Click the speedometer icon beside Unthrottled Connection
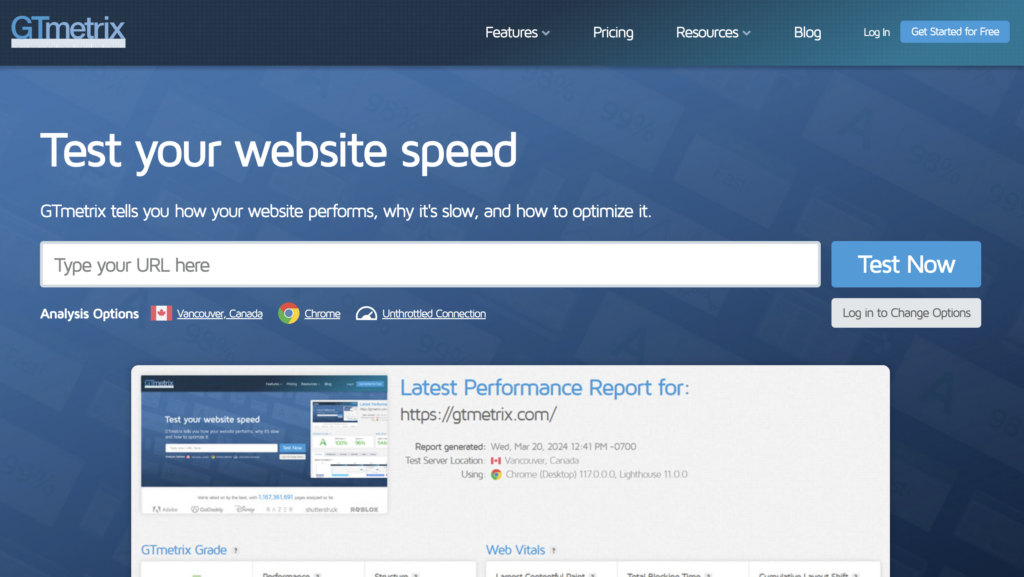The height and width of the screenshot is (577, 1024). [366, 312]
